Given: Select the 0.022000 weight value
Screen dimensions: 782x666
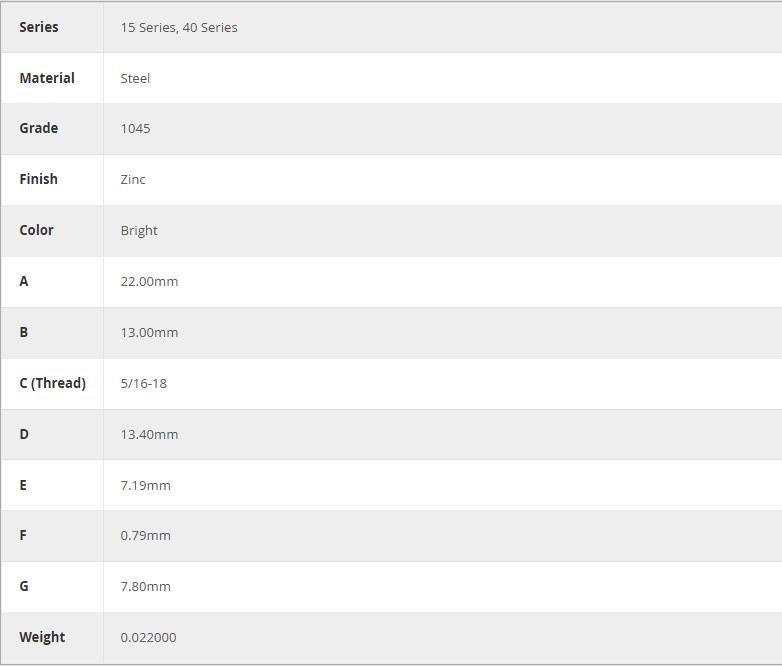Looking at the screenshot, I should [x=148, y=638].
